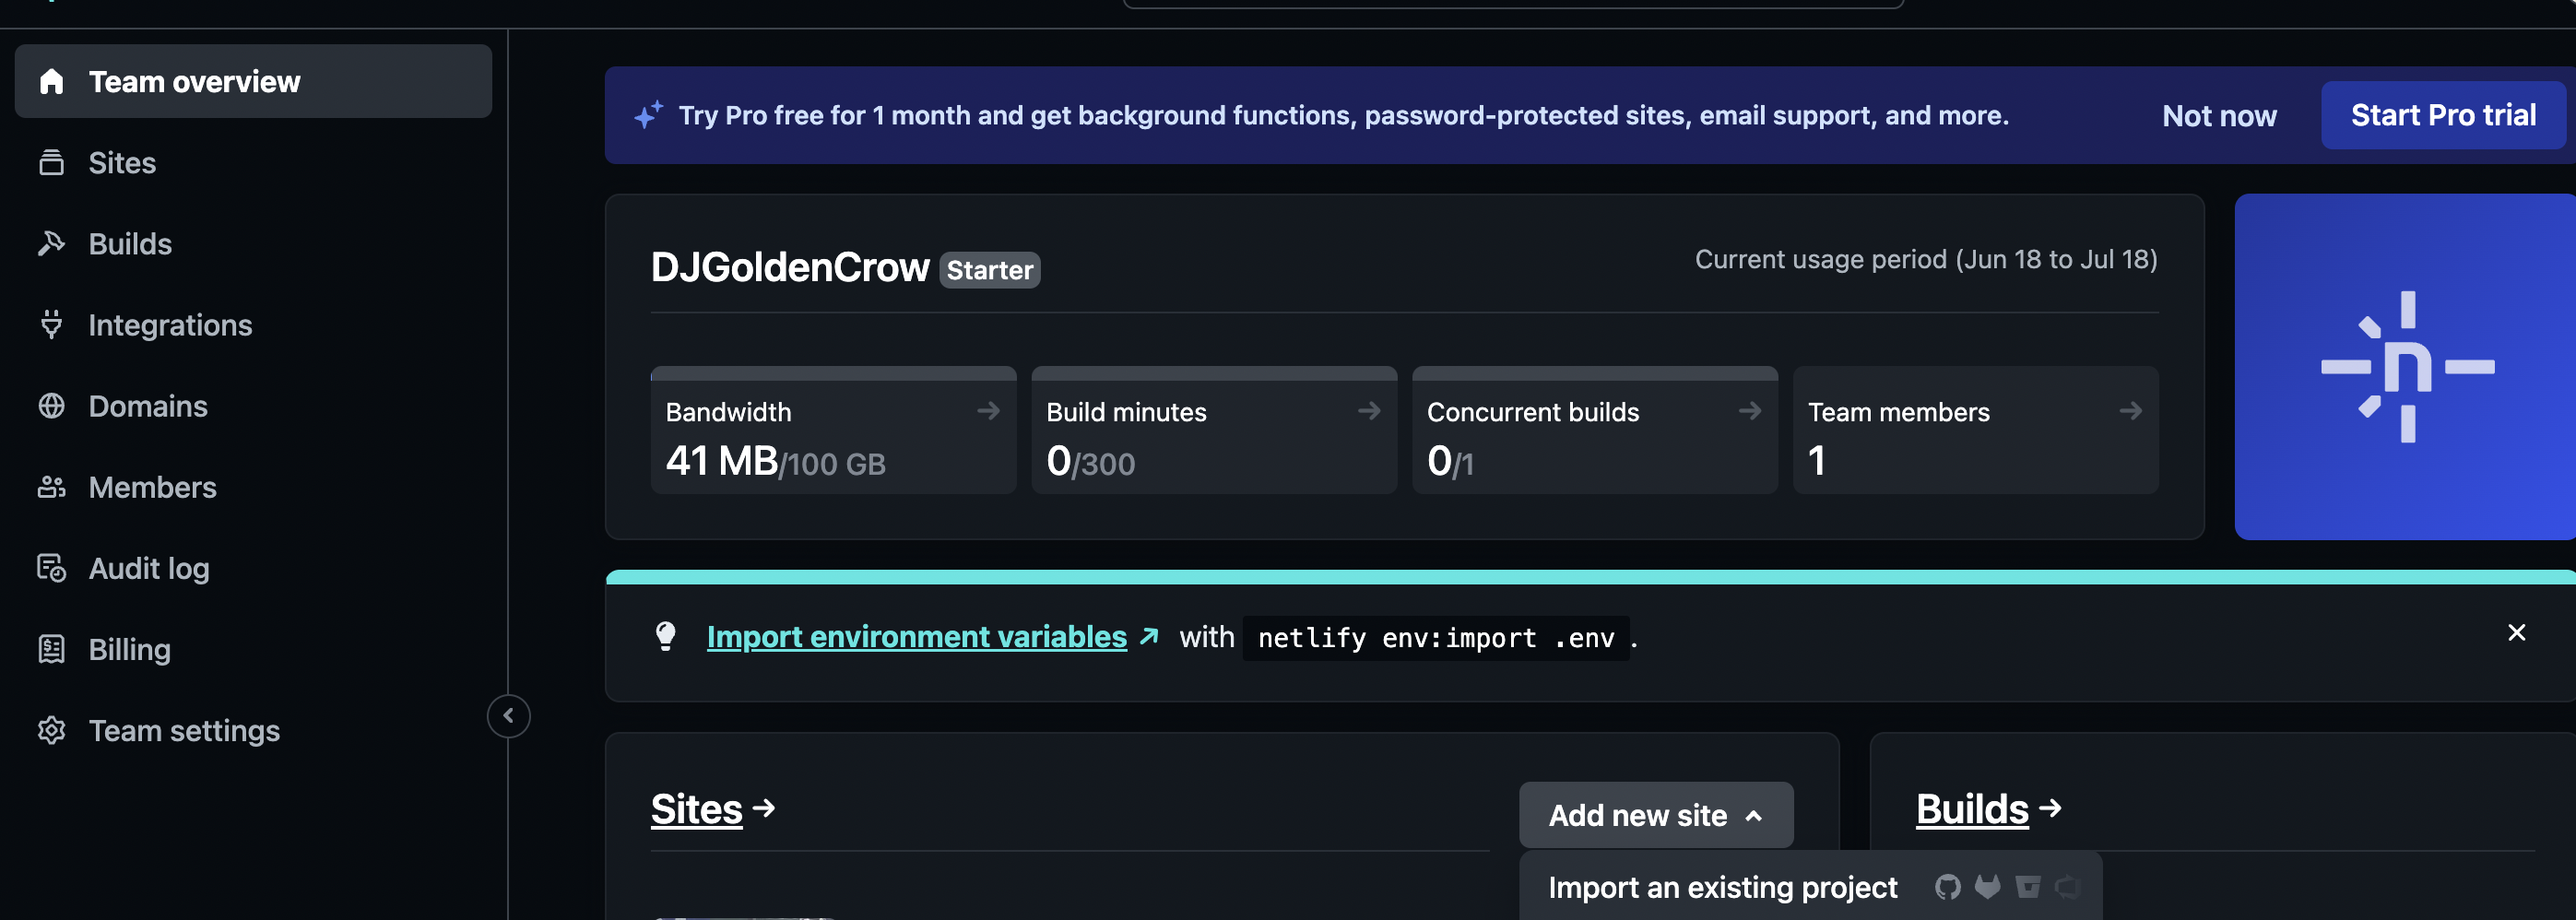Open the Bandwidth usage card
This screenshot has height=920, width=2576.
click(x=833, y=430)
